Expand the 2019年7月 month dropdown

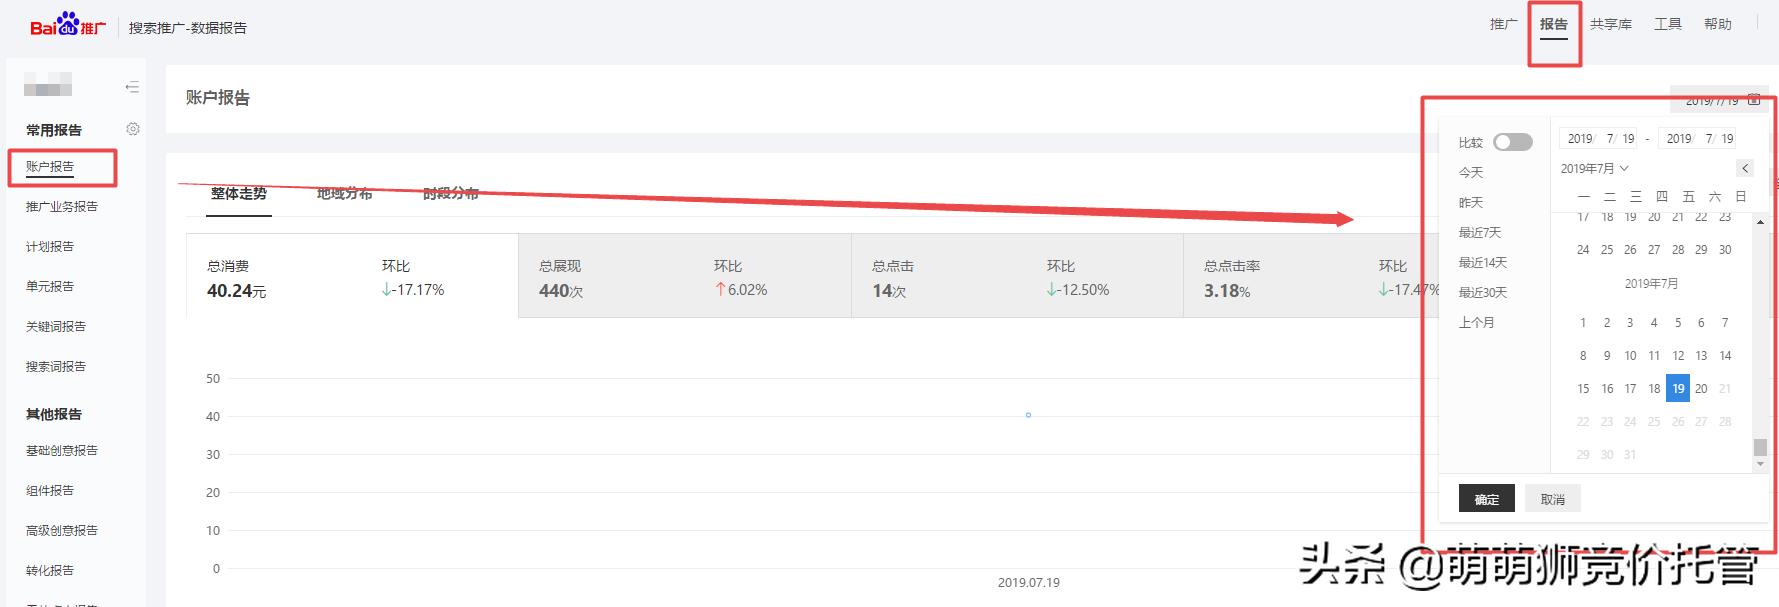pos(1595,168)
